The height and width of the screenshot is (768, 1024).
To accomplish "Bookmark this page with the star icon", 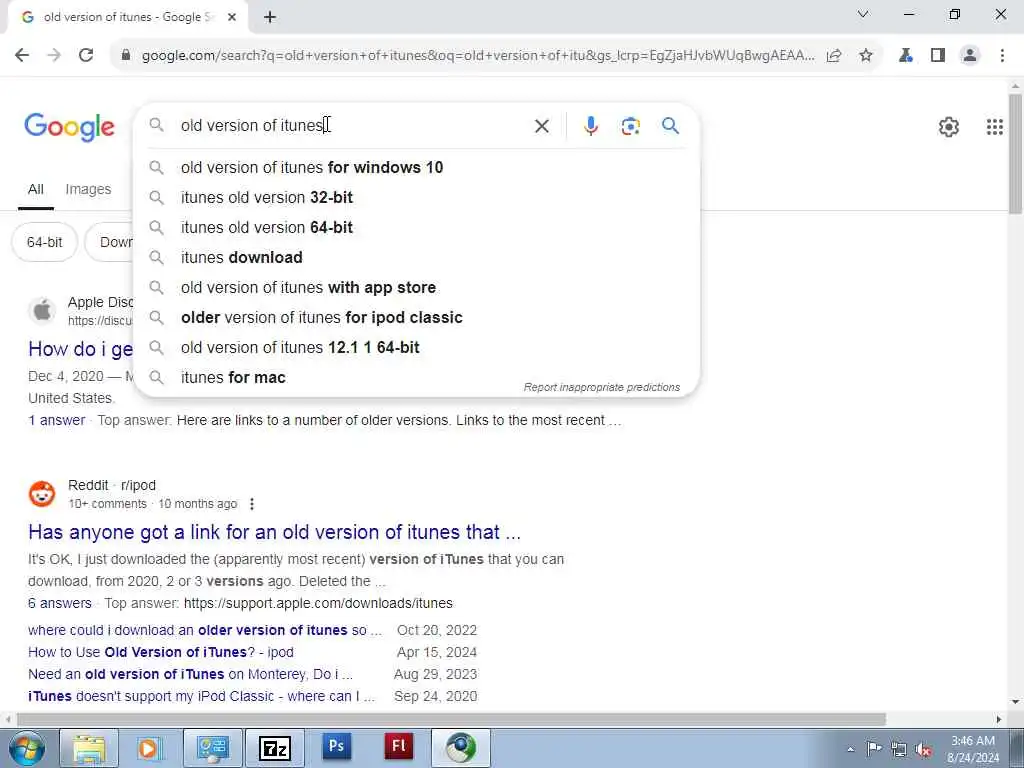I will (x=866, y=56).
